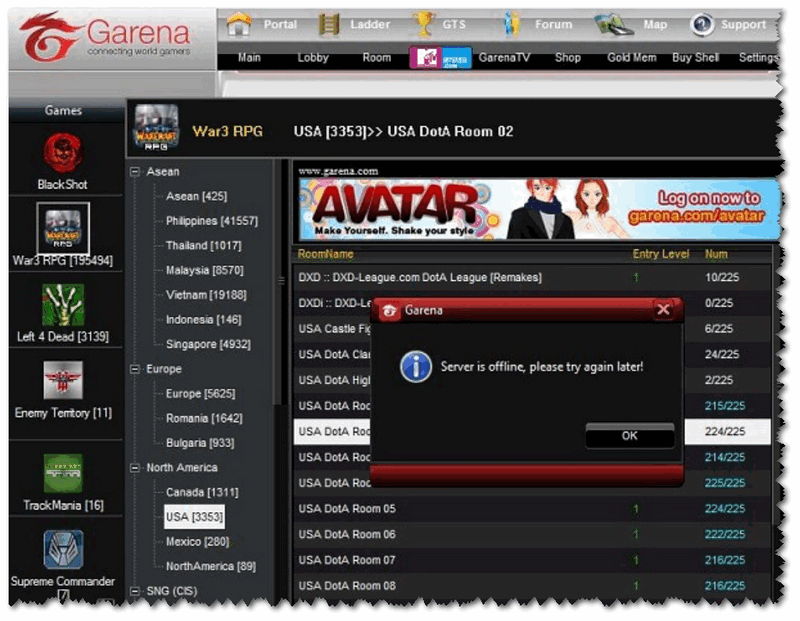Open the Shop menu item
This screenshot has width=800, height=621.
pos(568,58)
